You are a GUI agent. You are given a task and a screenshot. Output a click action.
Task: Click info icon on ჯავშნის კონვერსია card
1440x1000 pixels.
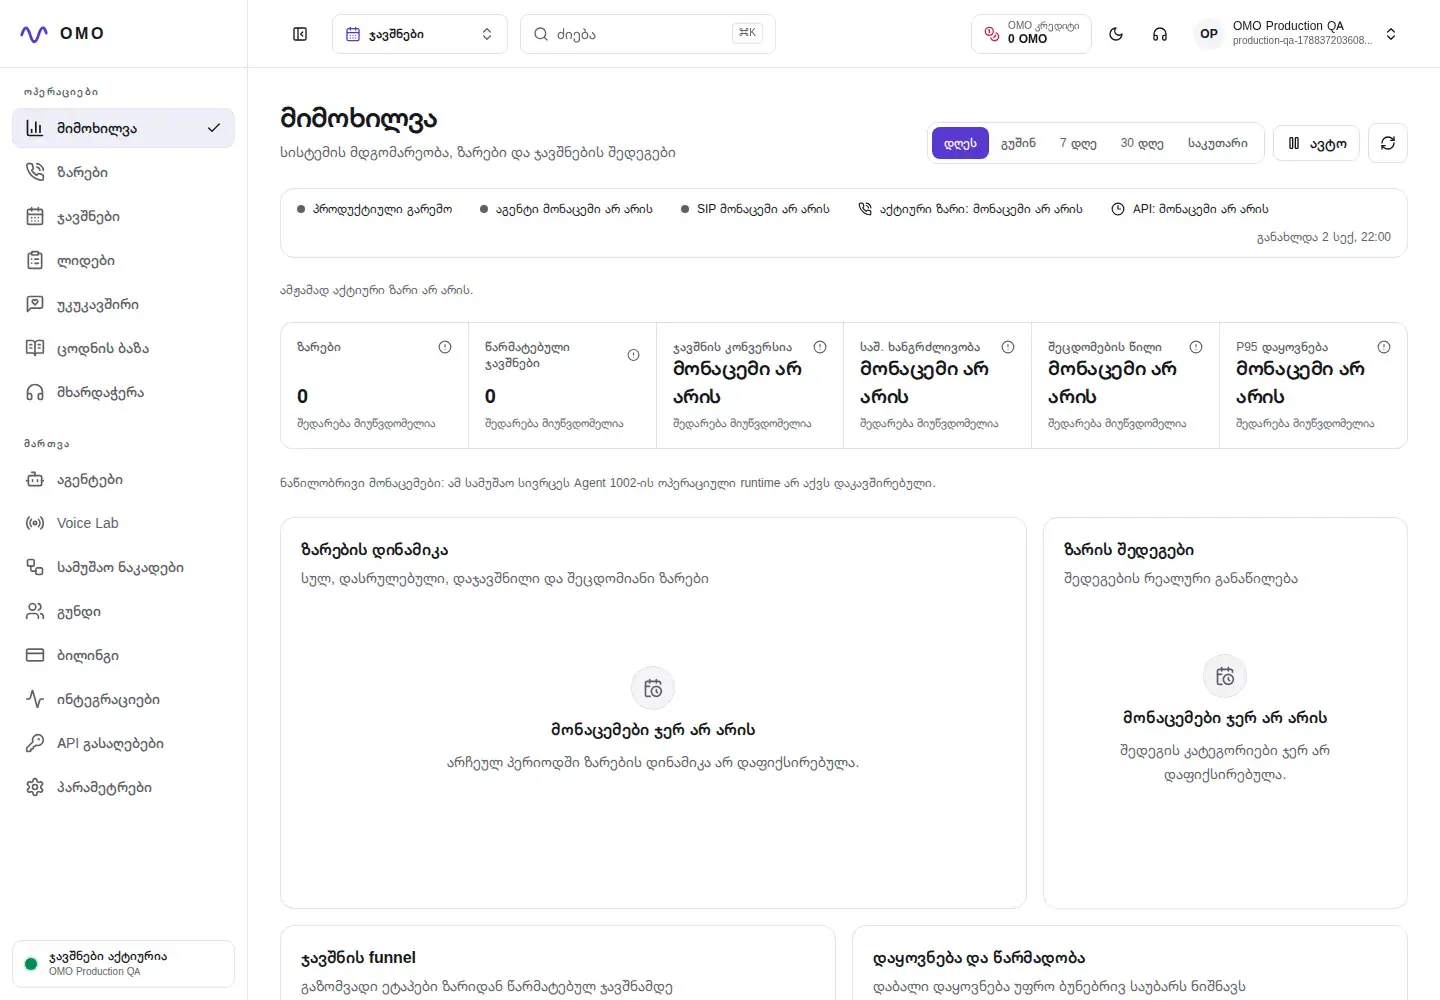[x=820, y=347]
